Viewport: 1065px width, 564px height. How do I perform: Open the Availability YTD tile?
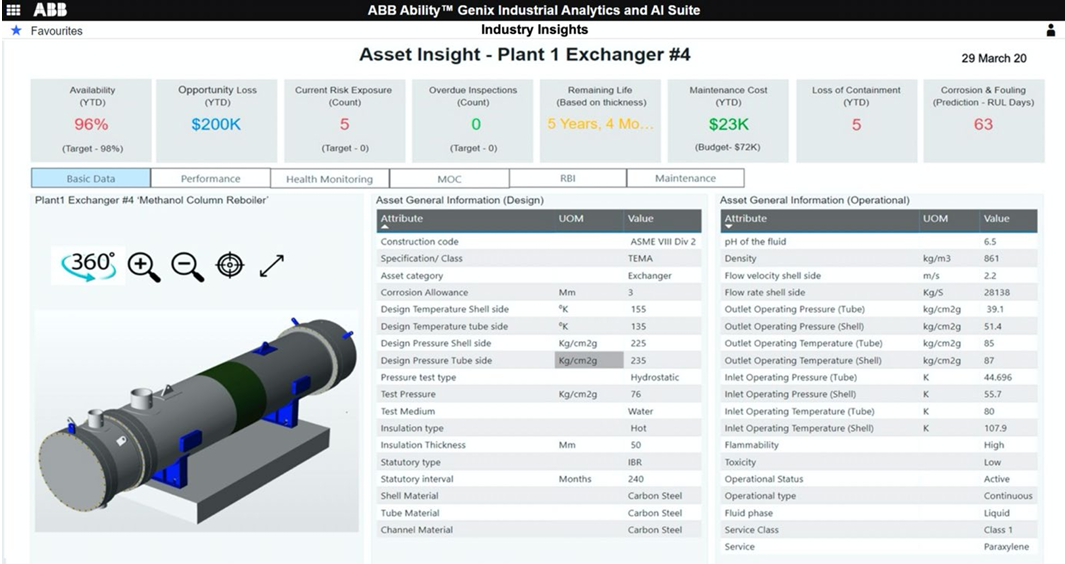(92, 120)
